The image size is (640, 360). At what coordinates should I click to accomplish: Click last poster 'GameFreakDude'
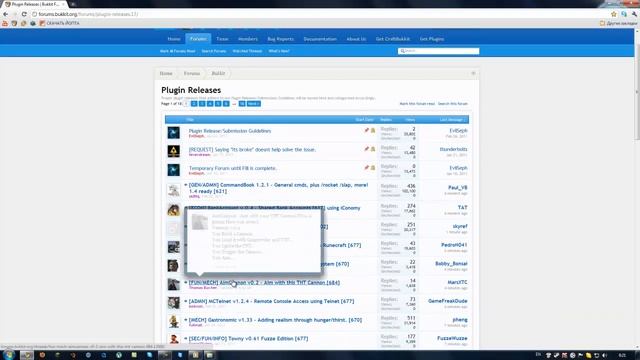448,301
